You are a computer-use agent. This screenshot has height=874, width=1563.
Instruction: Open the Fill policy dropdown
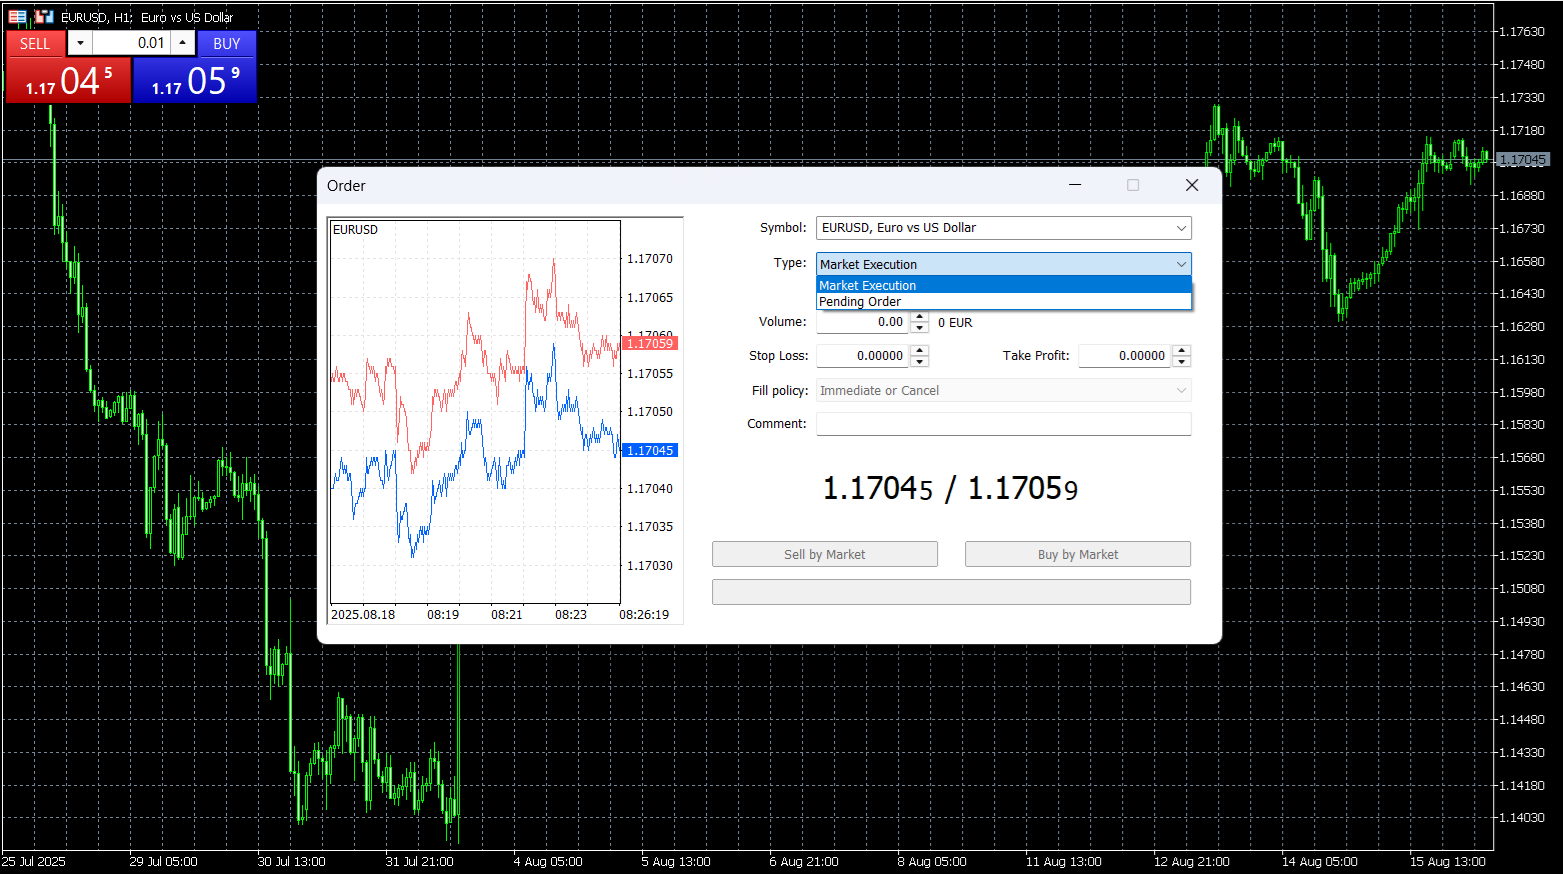(x=1003, y=391)
